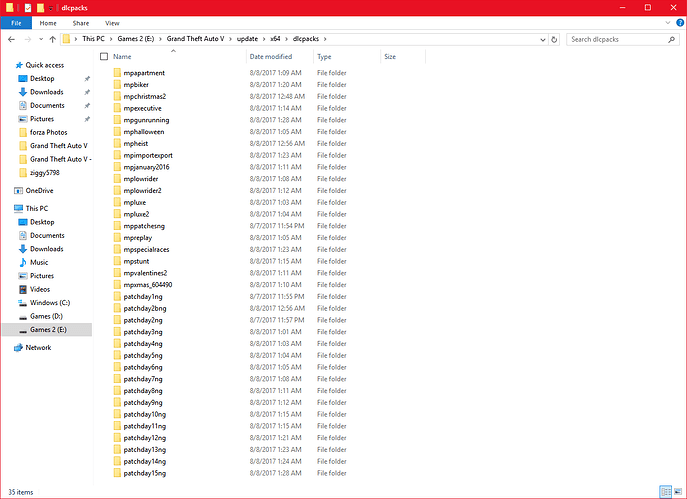Click Grand Theft Auto V breadcrumb segment
Viewport: 687px width, 499px height.
195,39
